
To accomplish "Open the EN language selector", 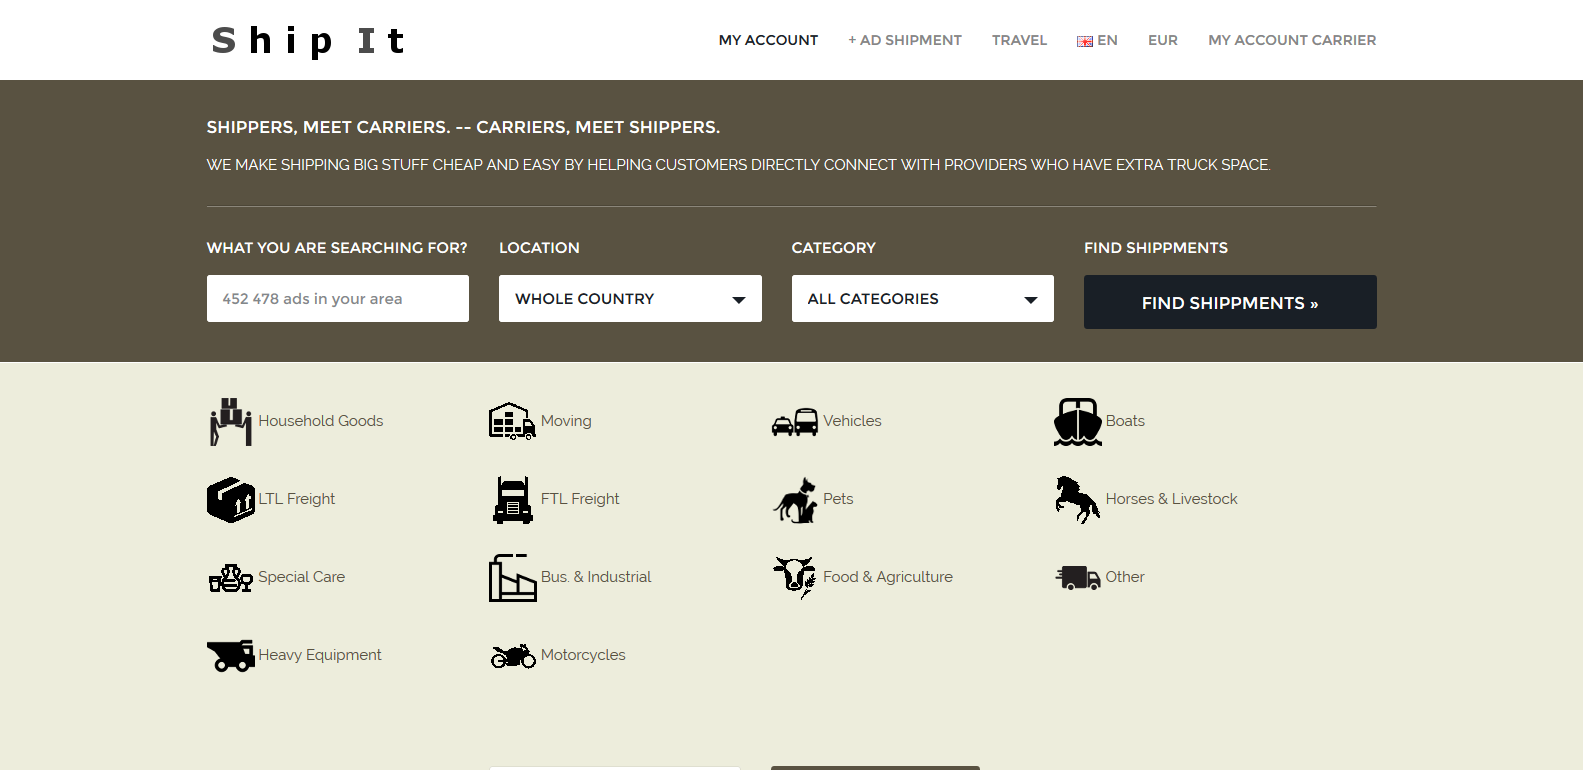I will [1097, 40].
